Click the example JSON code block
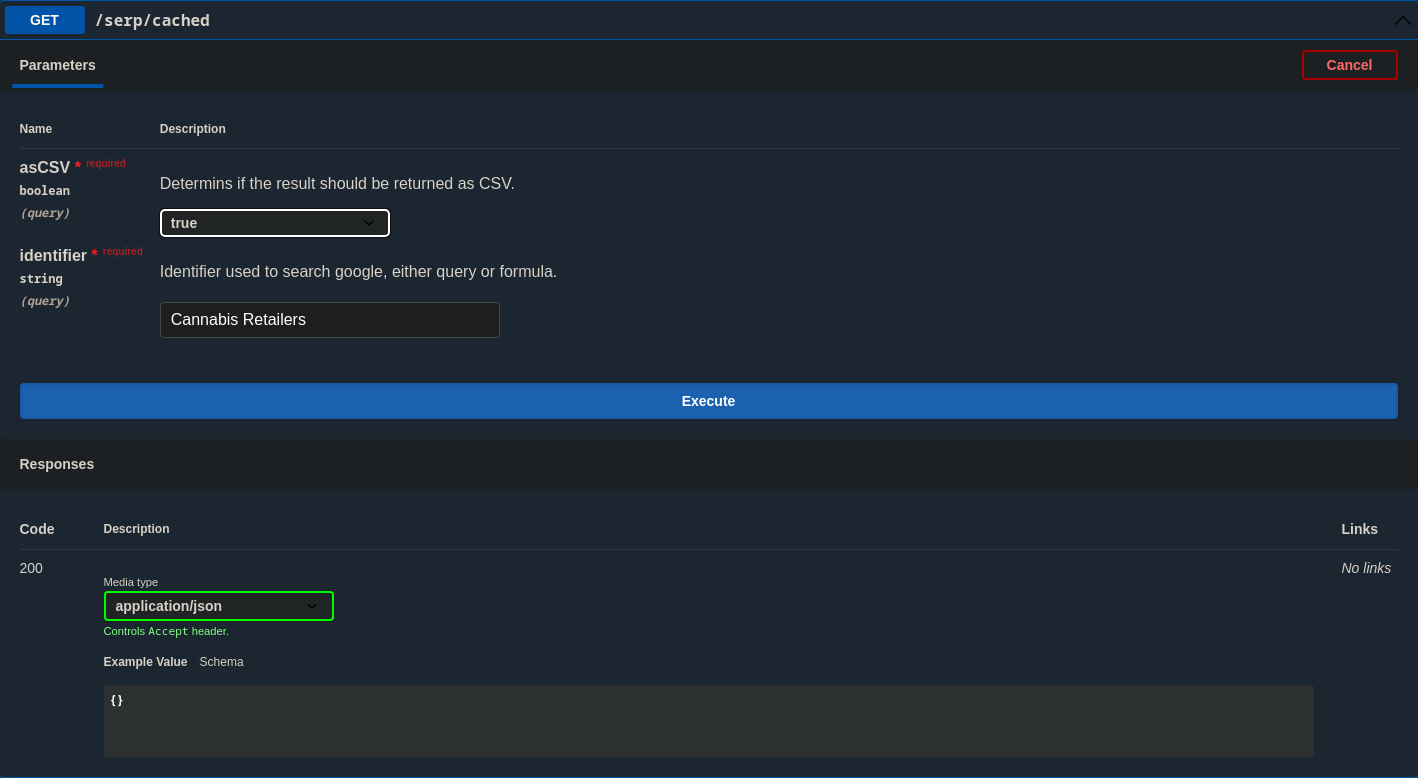The image size is (1418, 778). point(708,720)
